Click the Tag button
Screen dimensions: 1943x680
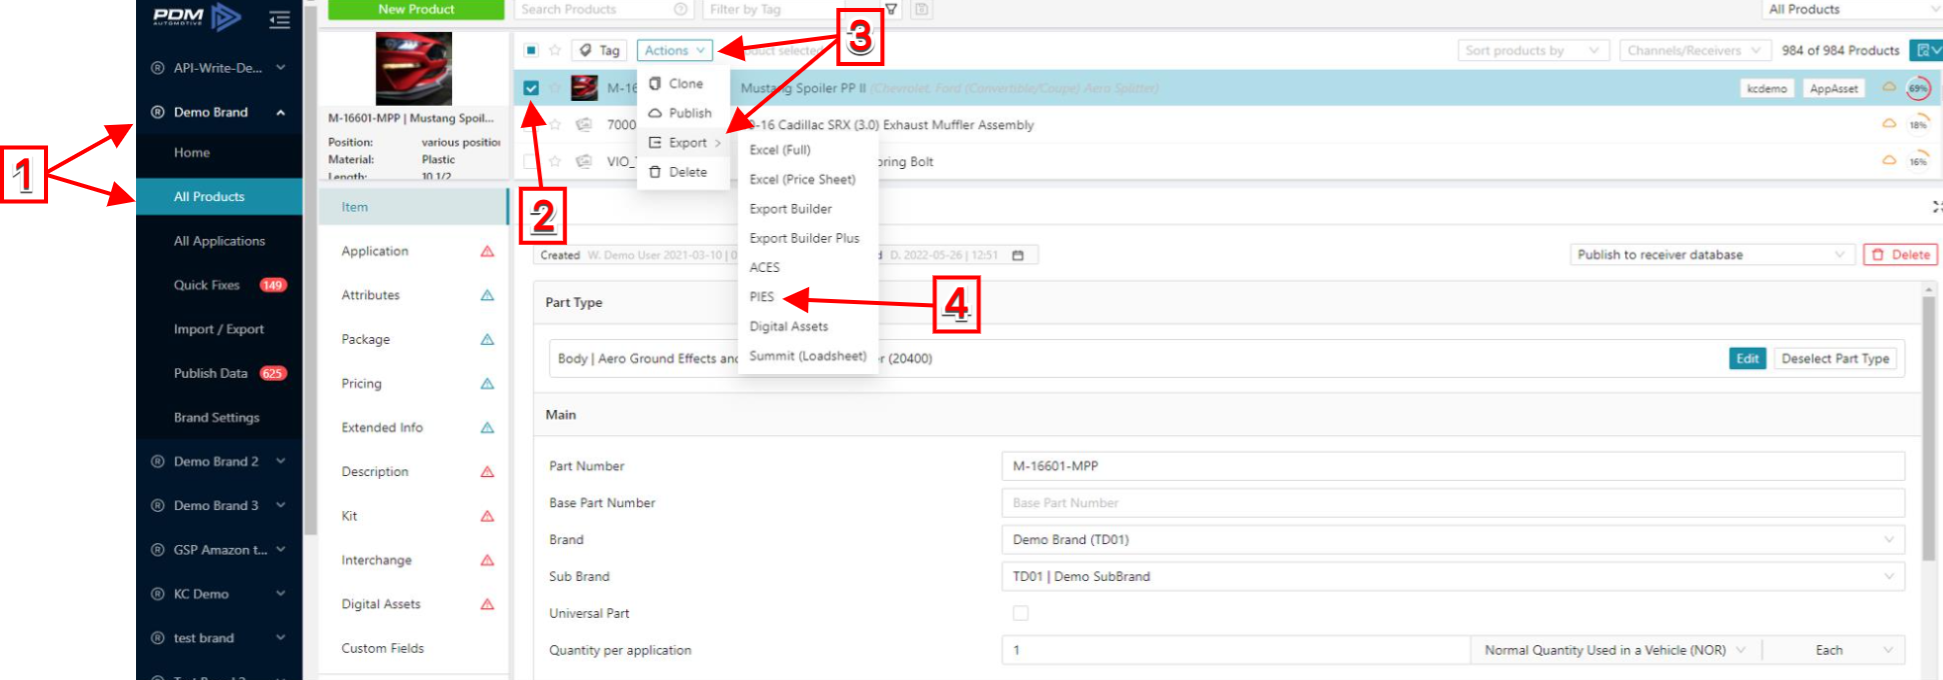pyautogui.click(x=600, y=50)
